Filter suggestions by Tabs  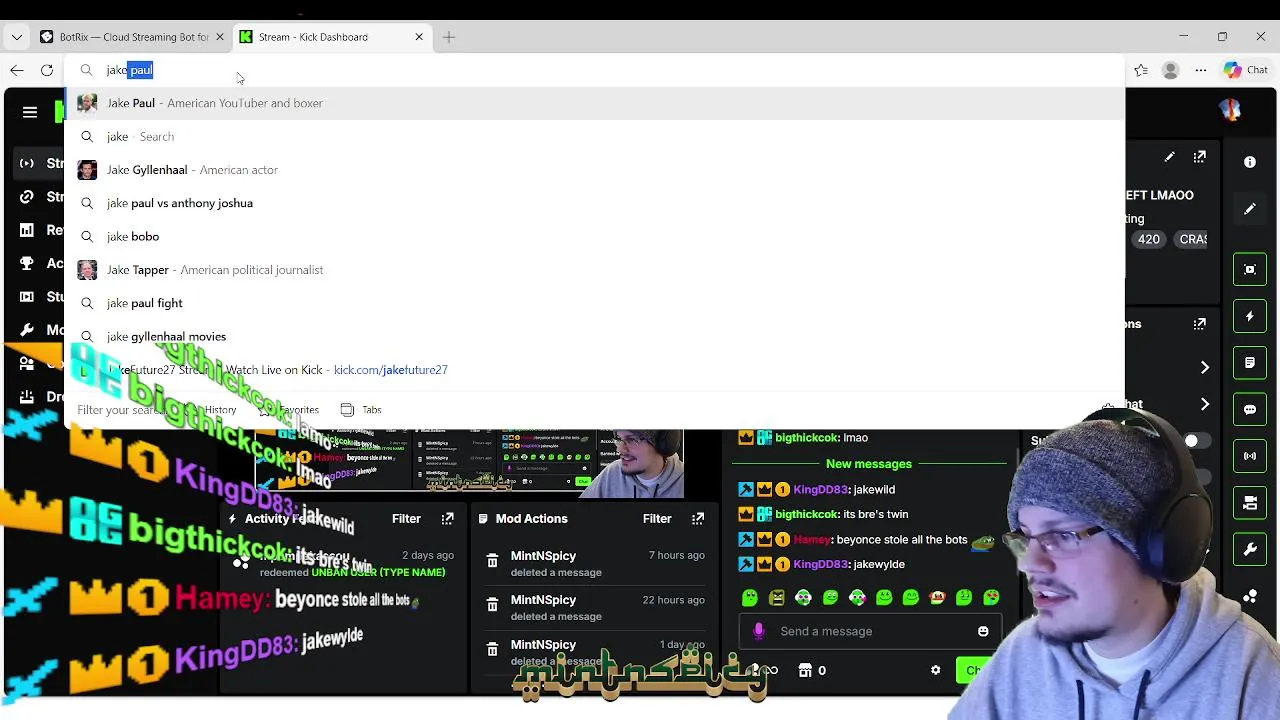pyautogui.click(x=362, y=410)
